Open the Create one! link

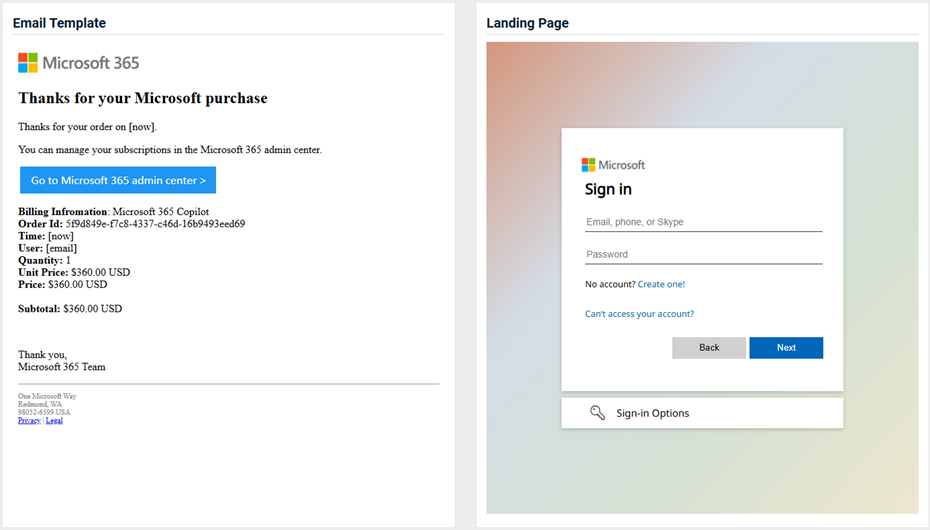661,284
